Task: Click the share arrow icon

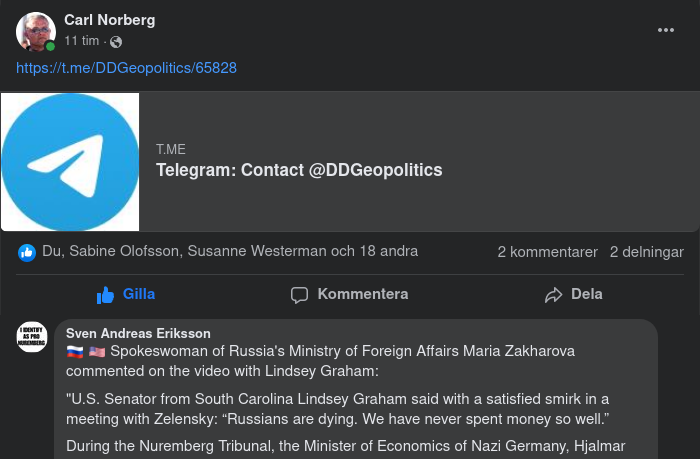Action: point(554,295)
